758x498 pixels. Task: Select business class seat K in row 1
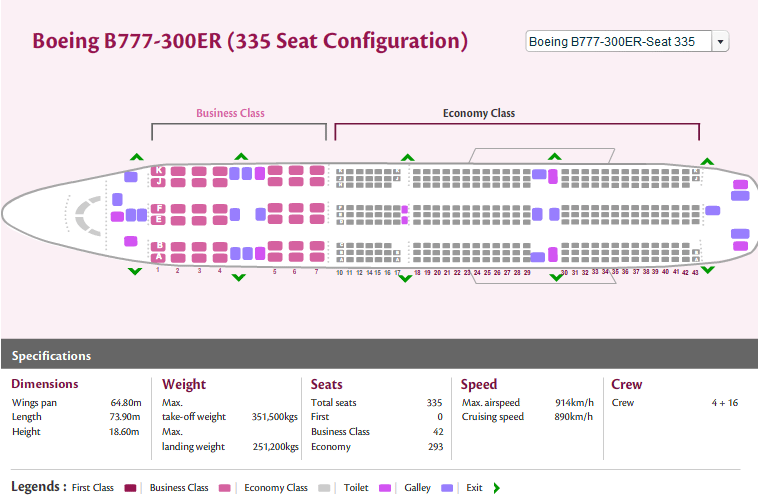pyautogui.click(x=158, y=171)
